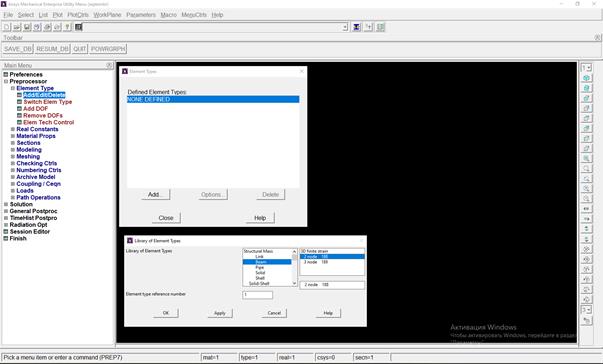Click the Element type reference number field

[258, 295]
